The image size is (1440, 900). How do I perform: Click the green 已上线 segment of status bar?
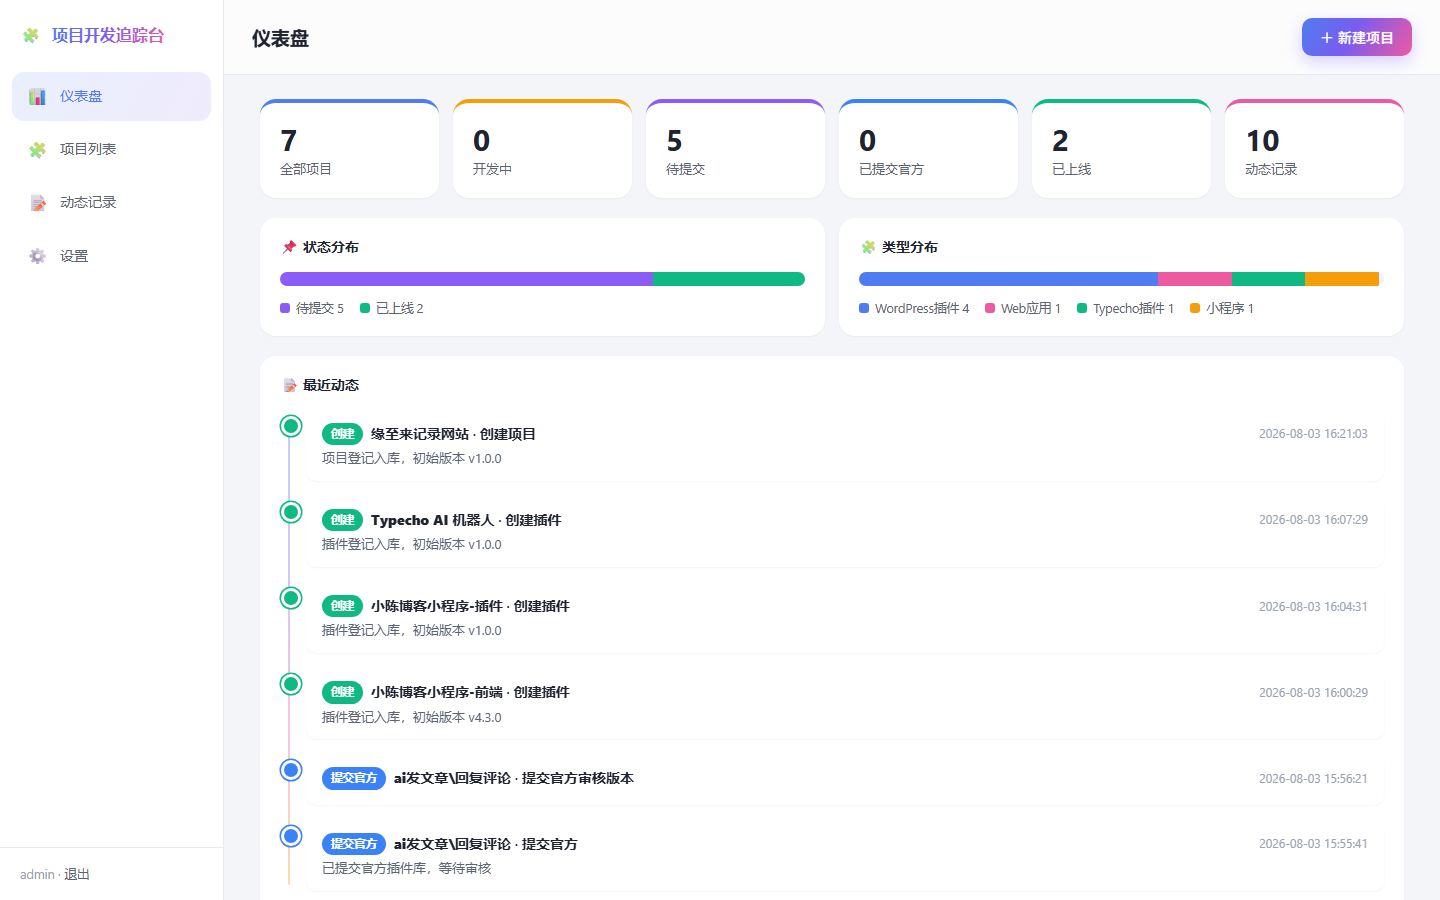click(729, 279)
